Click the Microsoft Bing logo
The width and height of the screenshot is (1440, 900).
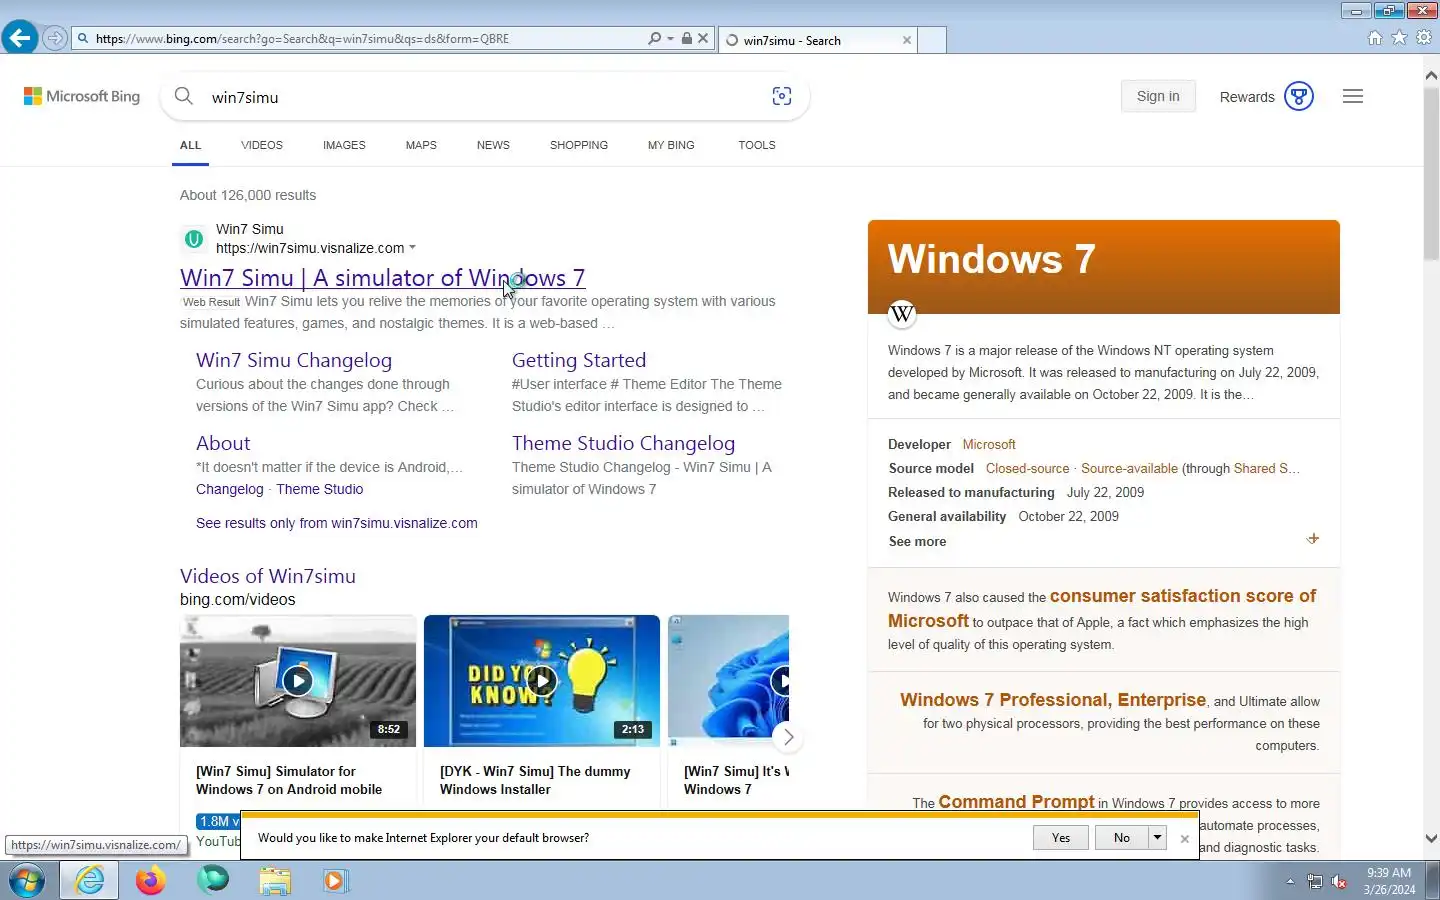(x=82, y=96)
